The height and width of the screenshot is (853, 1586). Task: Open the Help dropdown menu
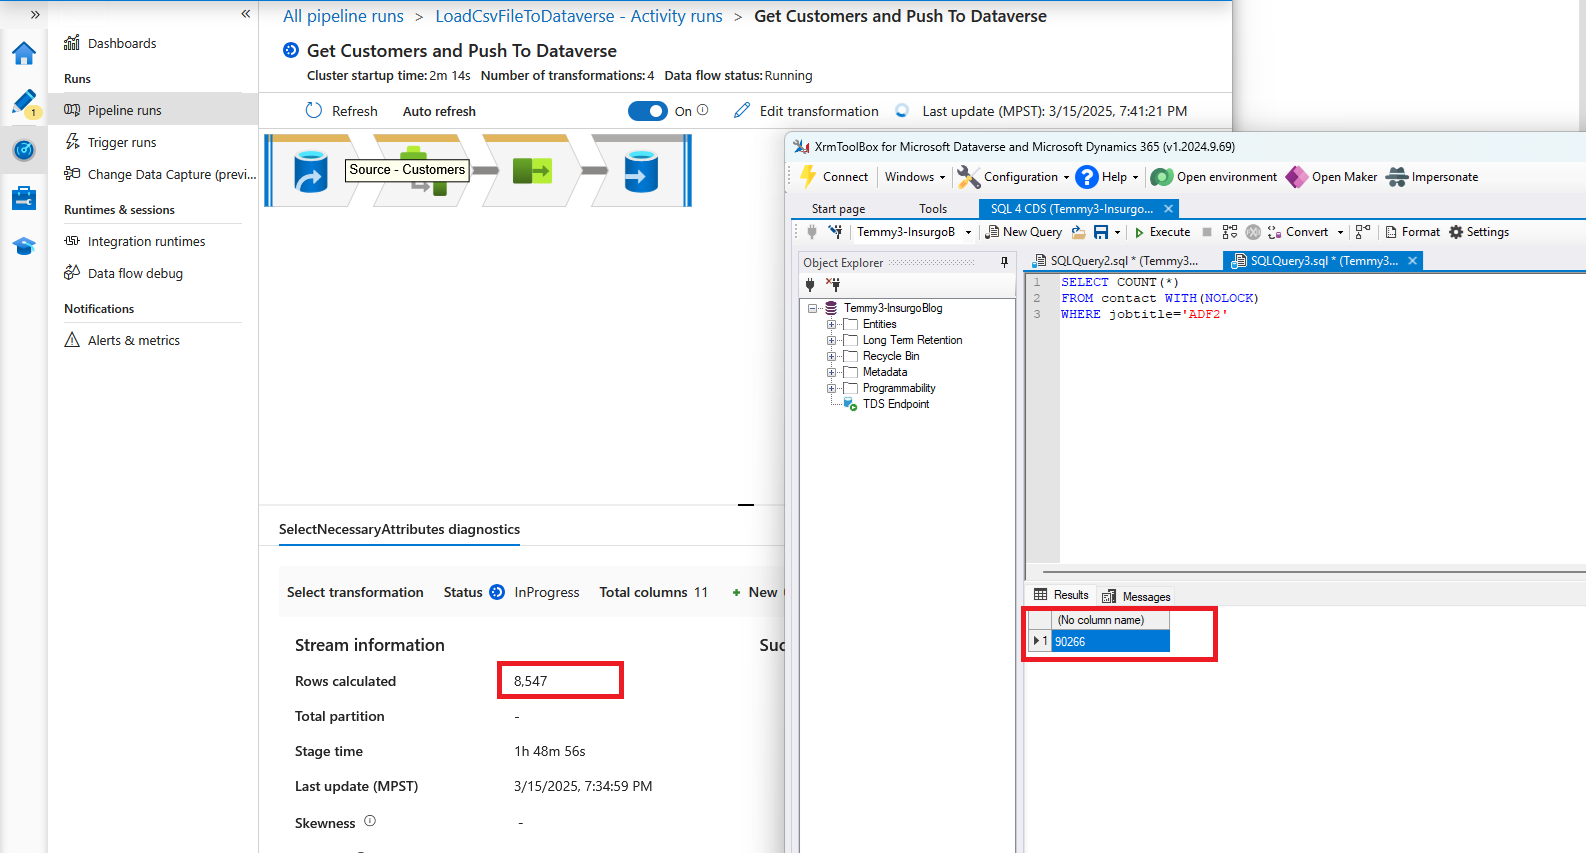tap(1107, 177)
